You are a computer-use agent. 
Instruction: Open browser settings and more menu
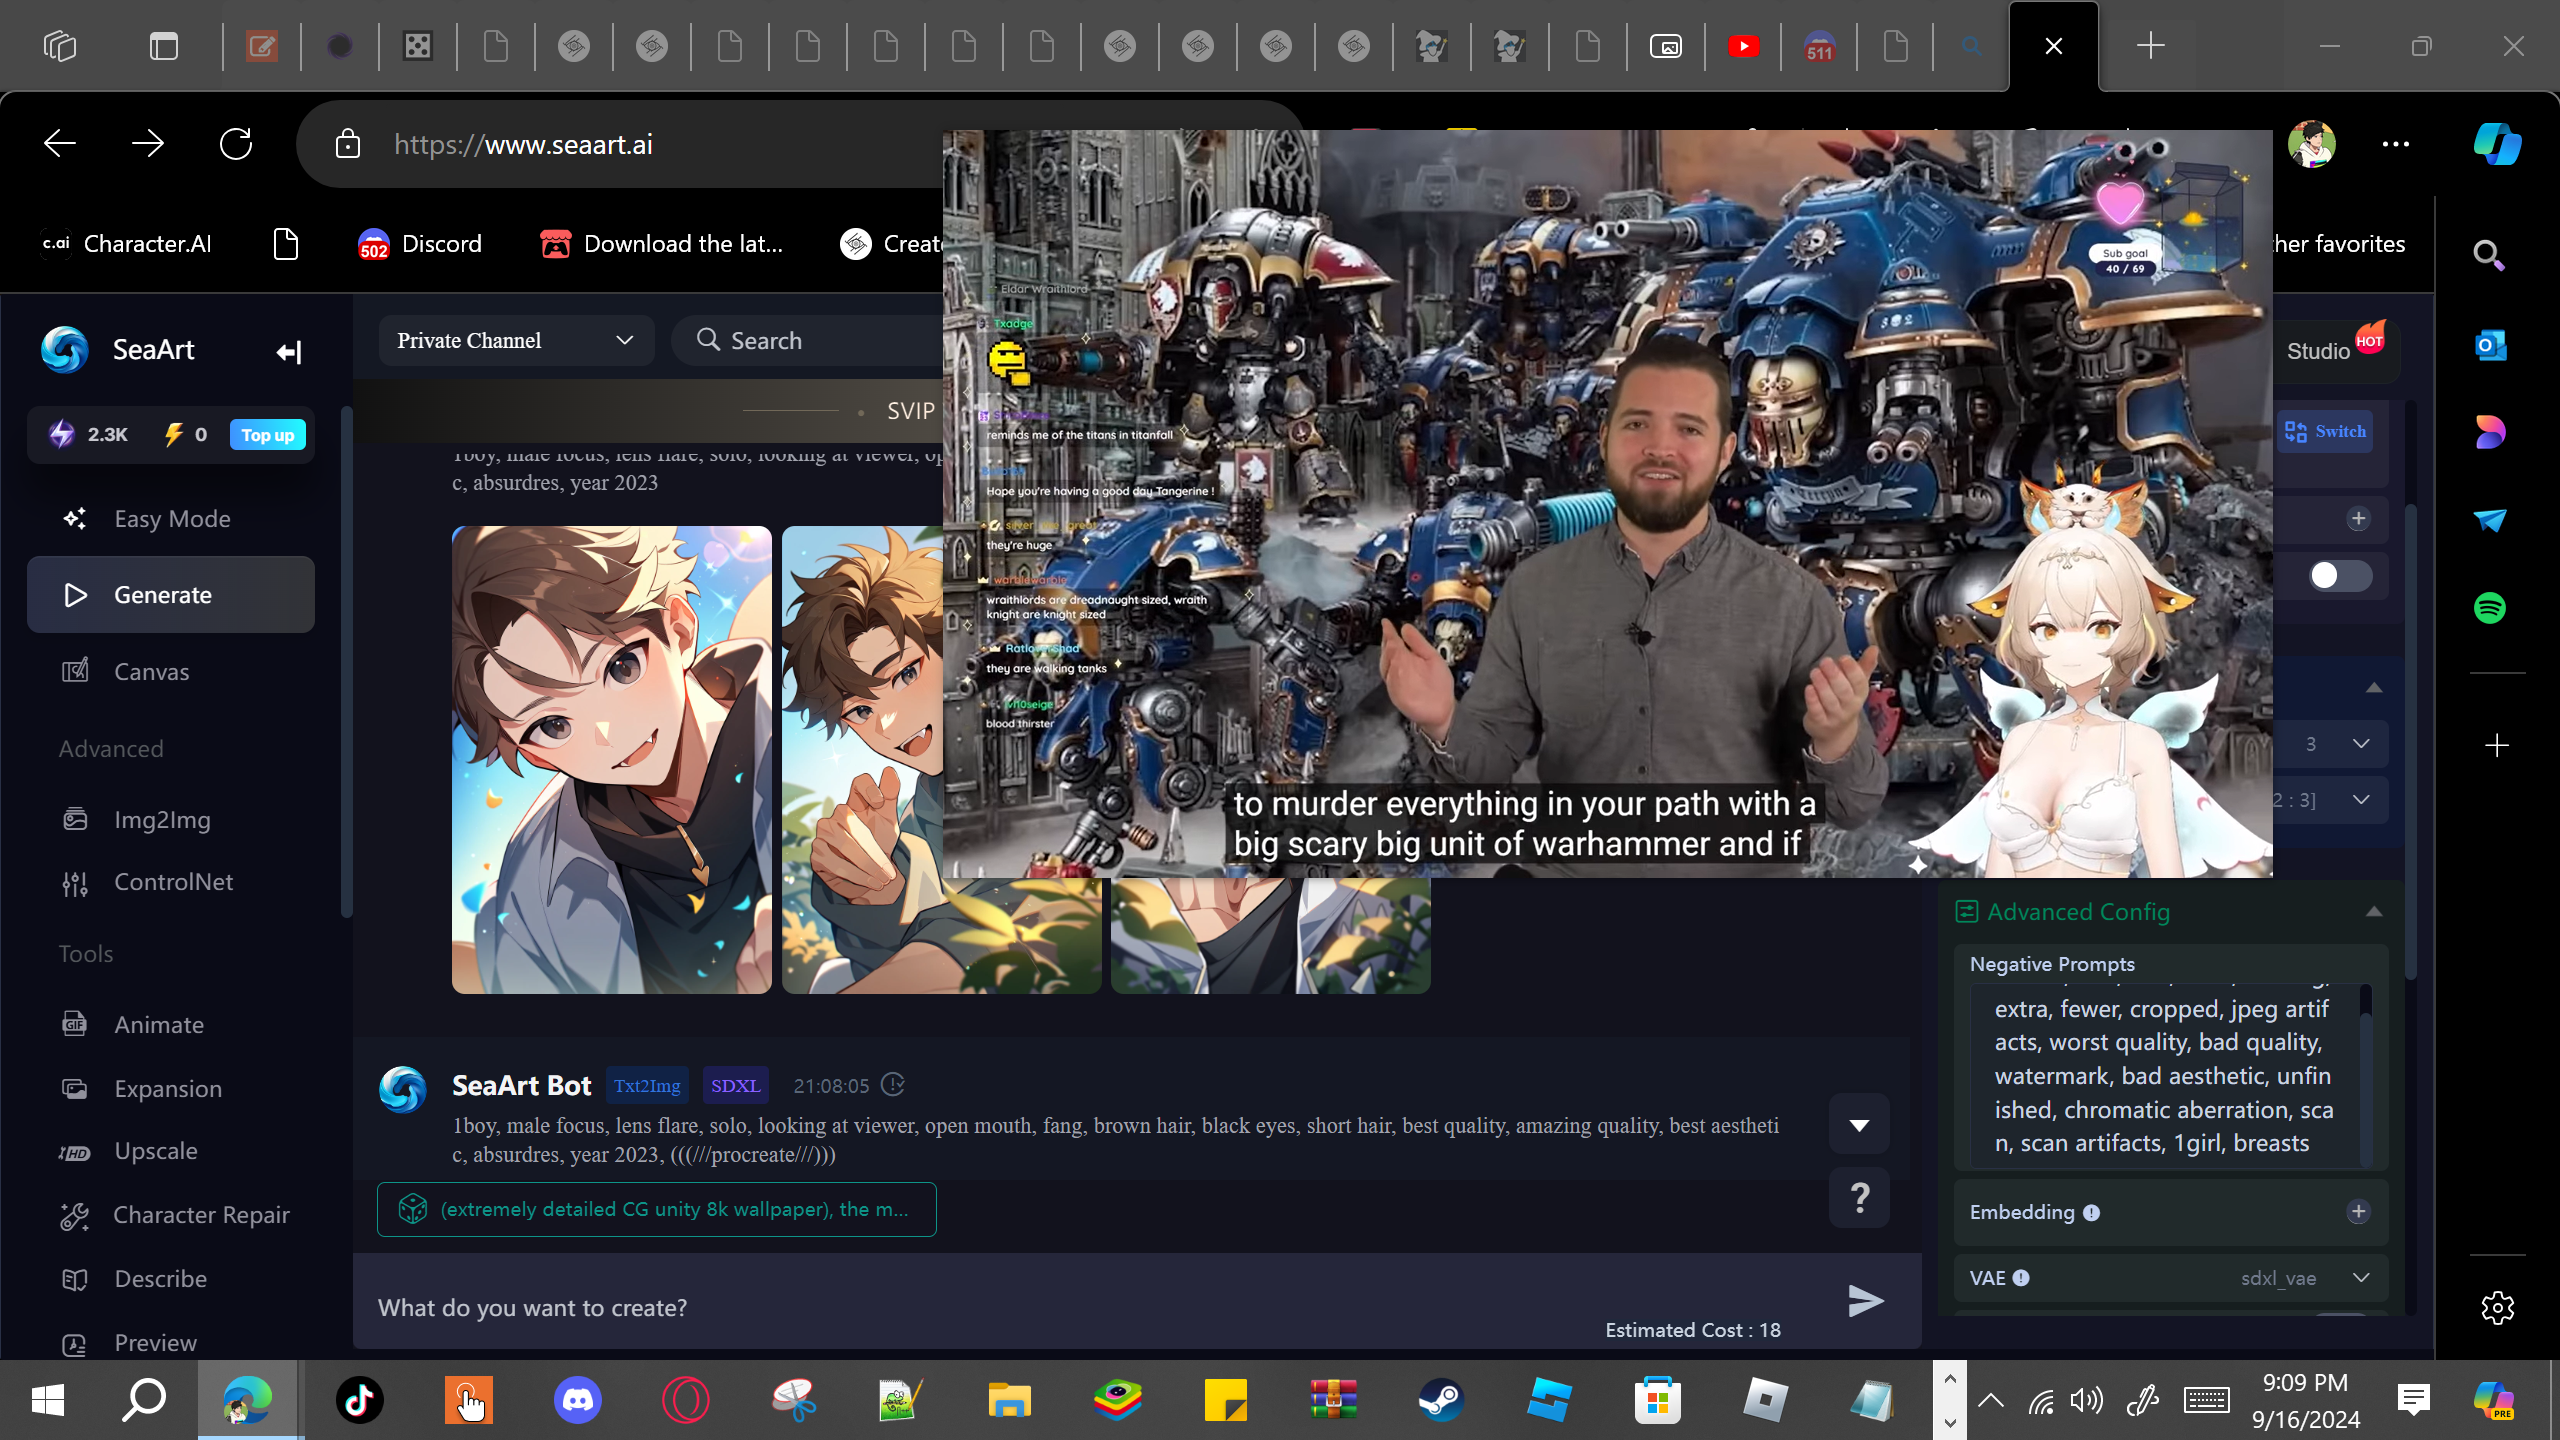pyautogui.click(x=2396, y=144)
